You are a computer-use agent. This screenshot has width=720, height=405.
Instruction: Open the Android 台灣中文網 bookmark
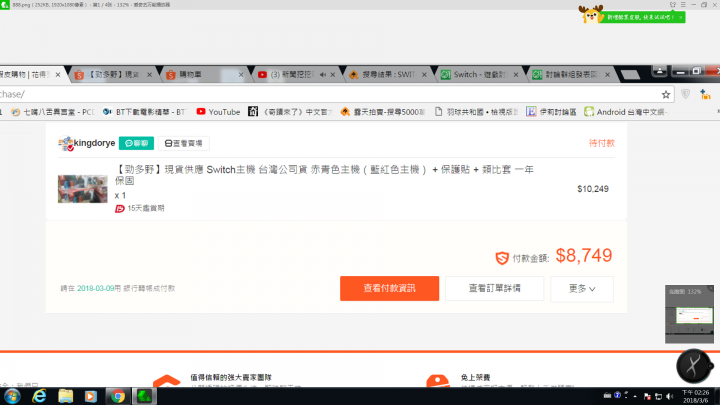pos(627,112)
